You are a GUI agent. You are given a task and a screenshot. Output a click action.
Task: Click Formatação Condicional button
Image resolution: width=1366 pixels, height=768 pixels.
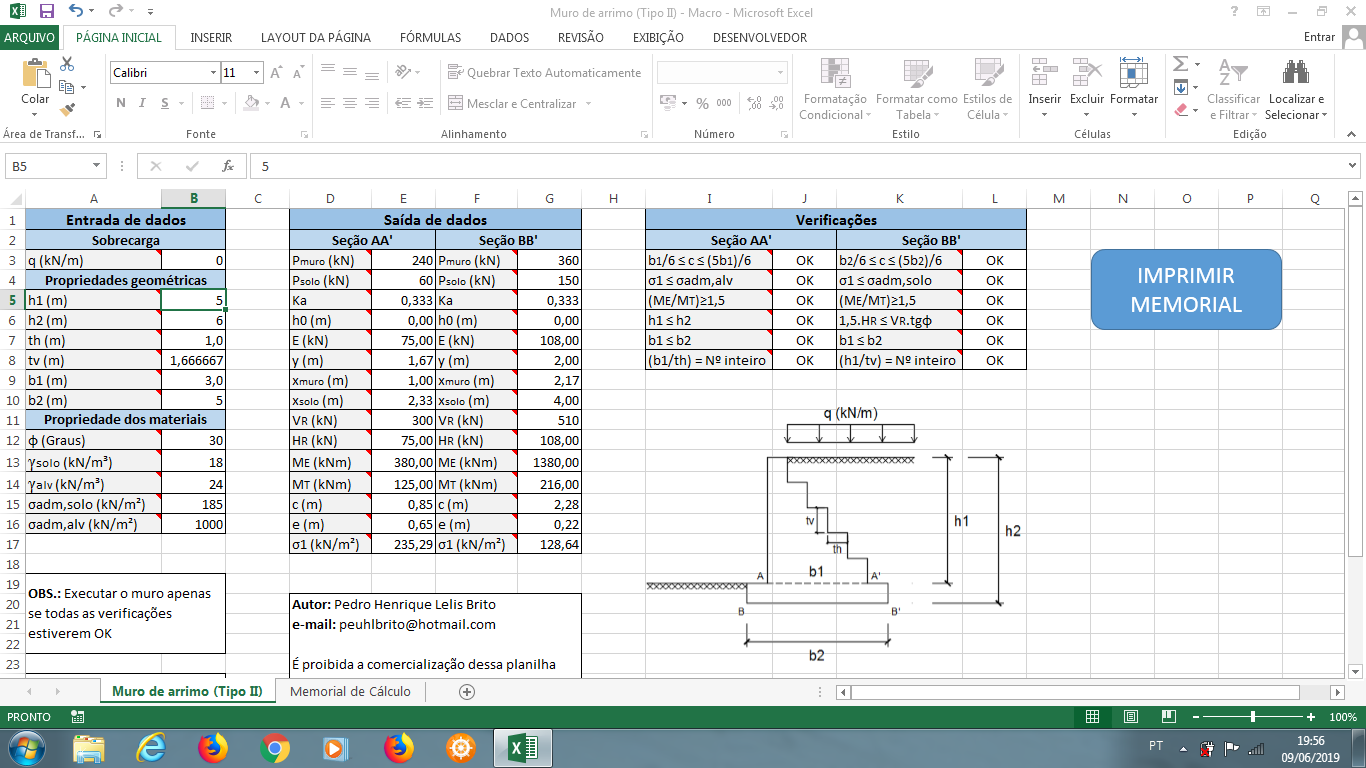[835, 89]
